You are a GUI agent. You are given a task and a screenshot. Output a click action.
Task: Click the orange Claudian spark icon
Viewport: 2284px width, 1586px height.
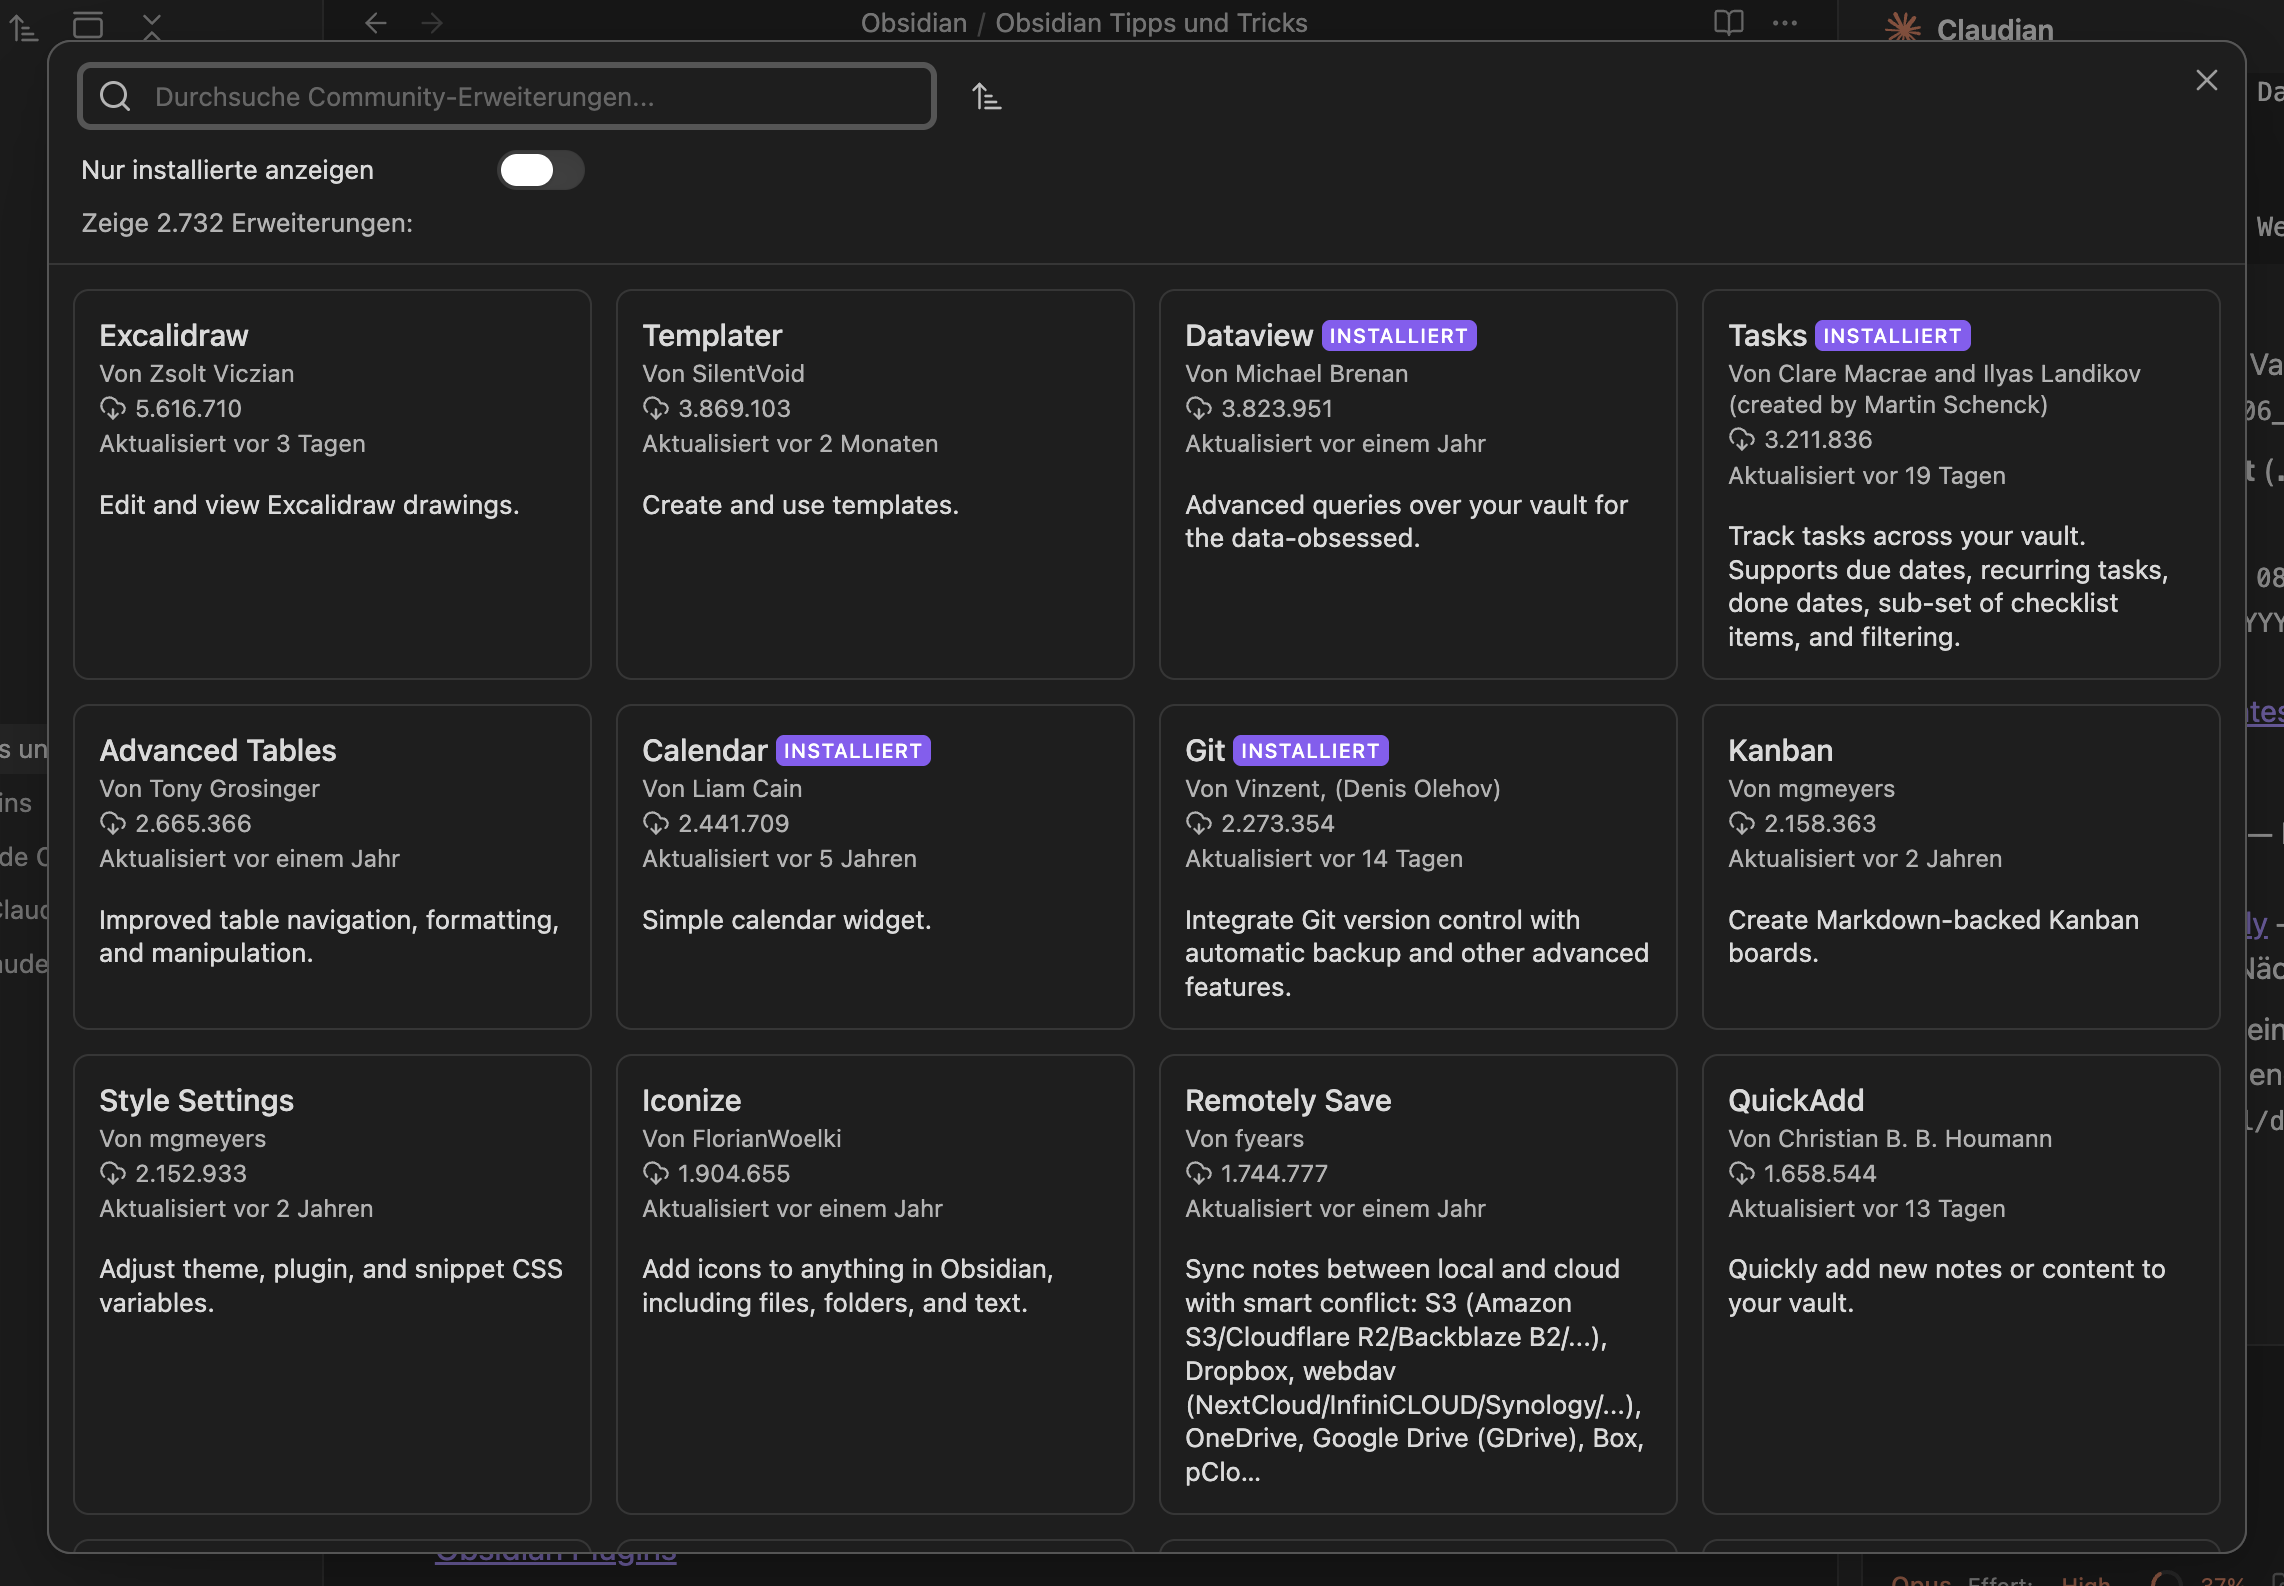1904,29
